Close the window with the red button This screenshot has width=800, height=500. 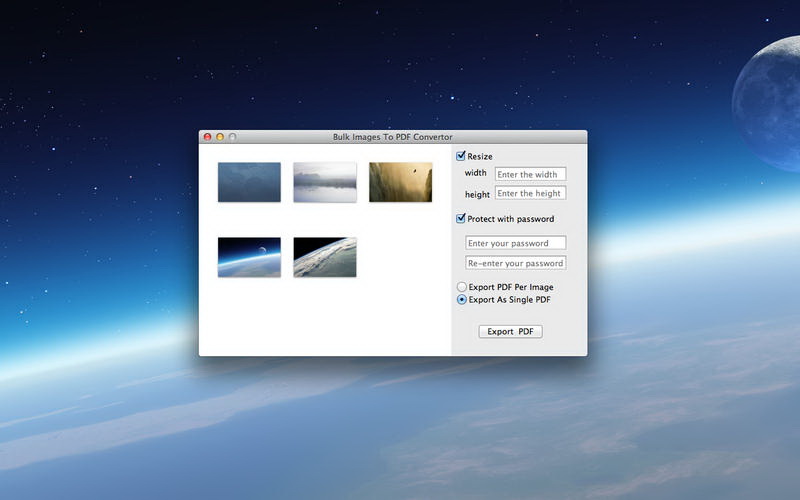tap(208, 137)
